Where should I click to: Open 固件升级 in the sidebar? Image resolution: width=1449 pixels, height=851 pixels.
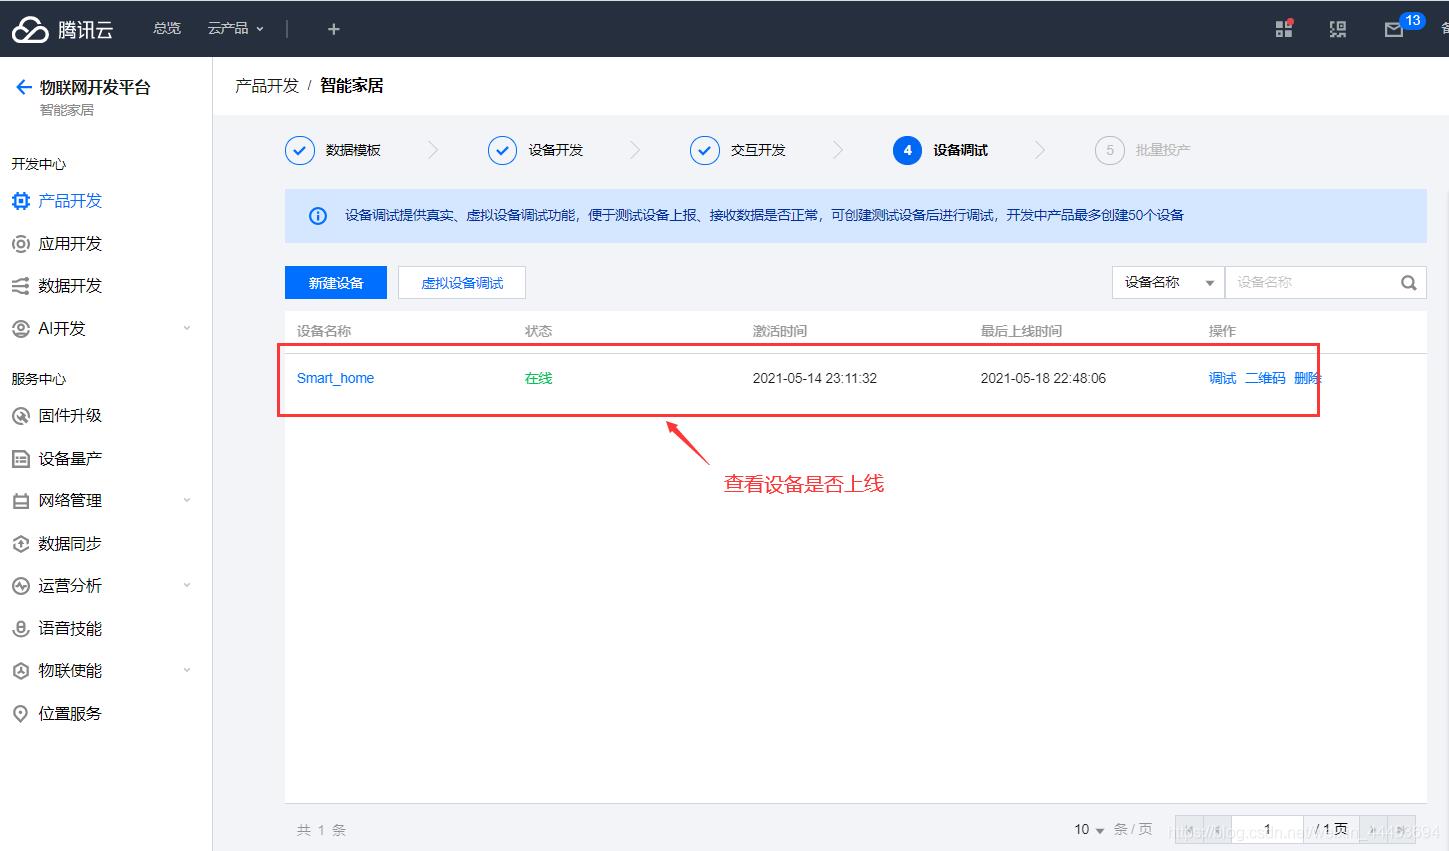point(70,416)
